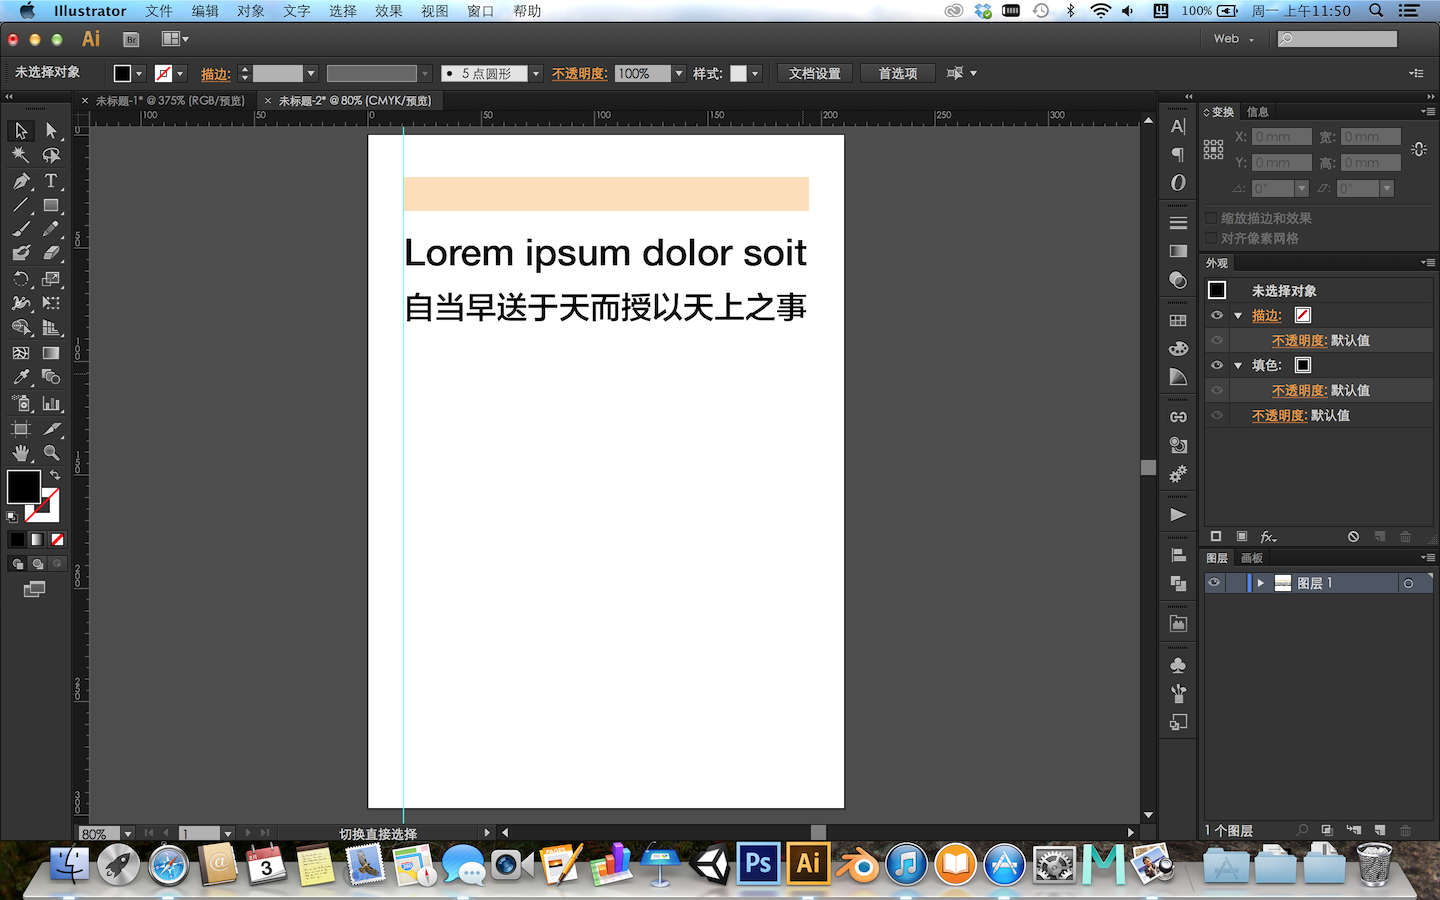Viewport: 1440px width, 900px height.
Task: Select the Hand tool
Action: tap(20, 452)
